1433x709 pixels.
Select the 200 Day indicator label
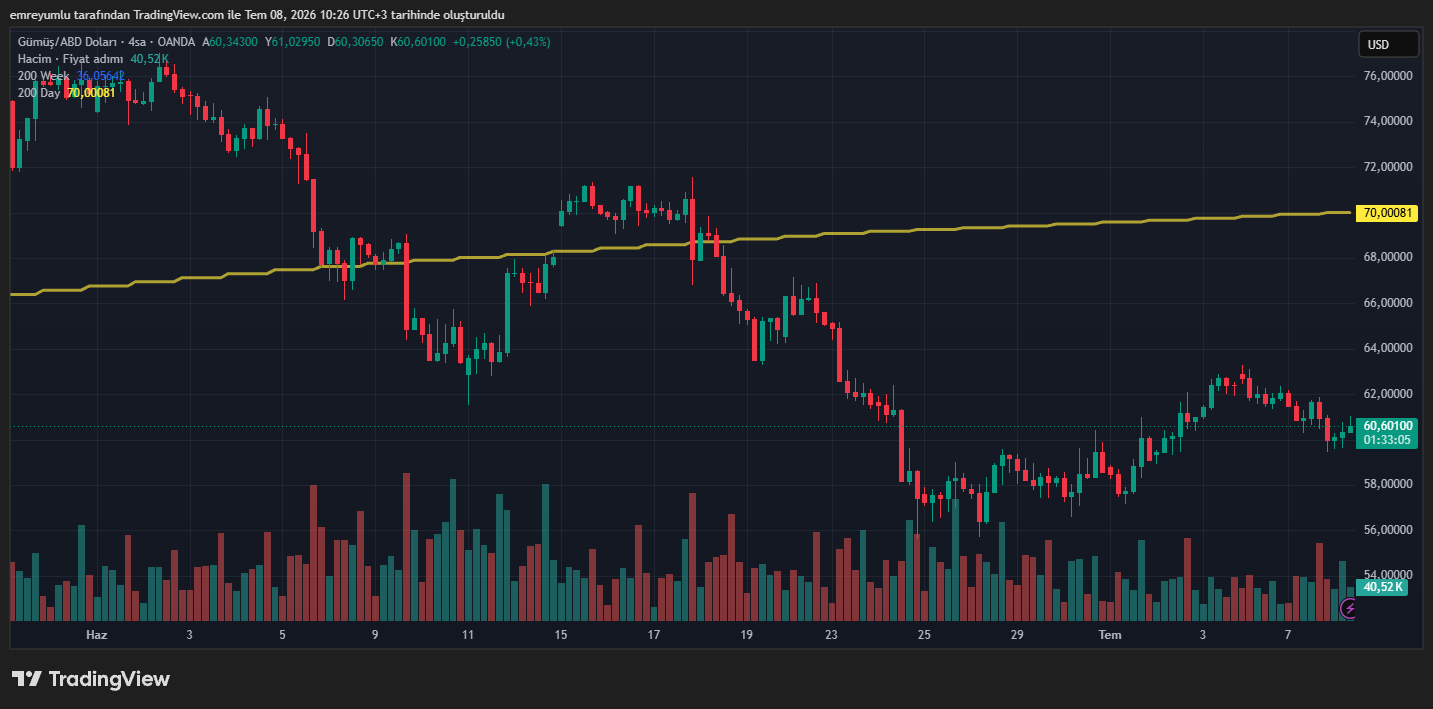click(39, 93)
